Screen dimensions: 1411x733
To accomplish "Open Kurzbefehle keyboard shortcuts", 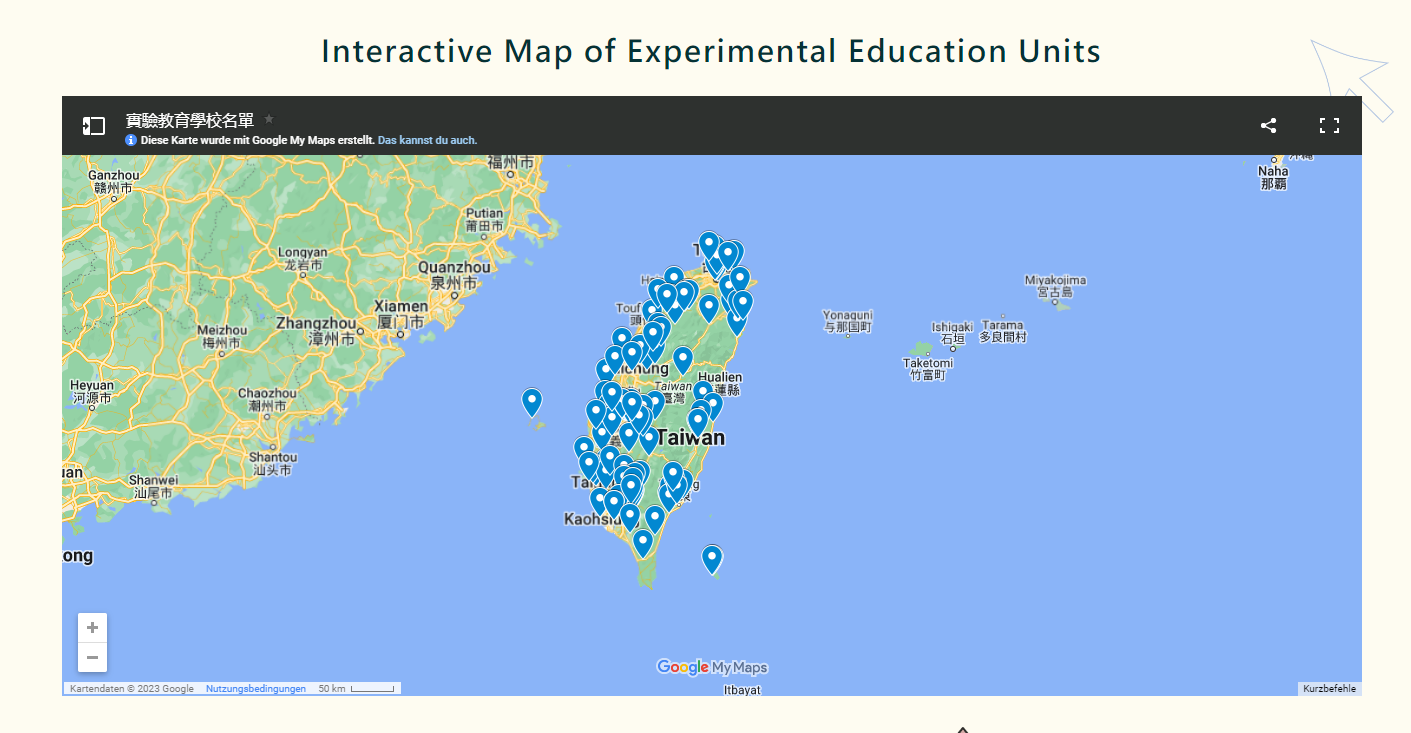I will (x=1330, y=689).
